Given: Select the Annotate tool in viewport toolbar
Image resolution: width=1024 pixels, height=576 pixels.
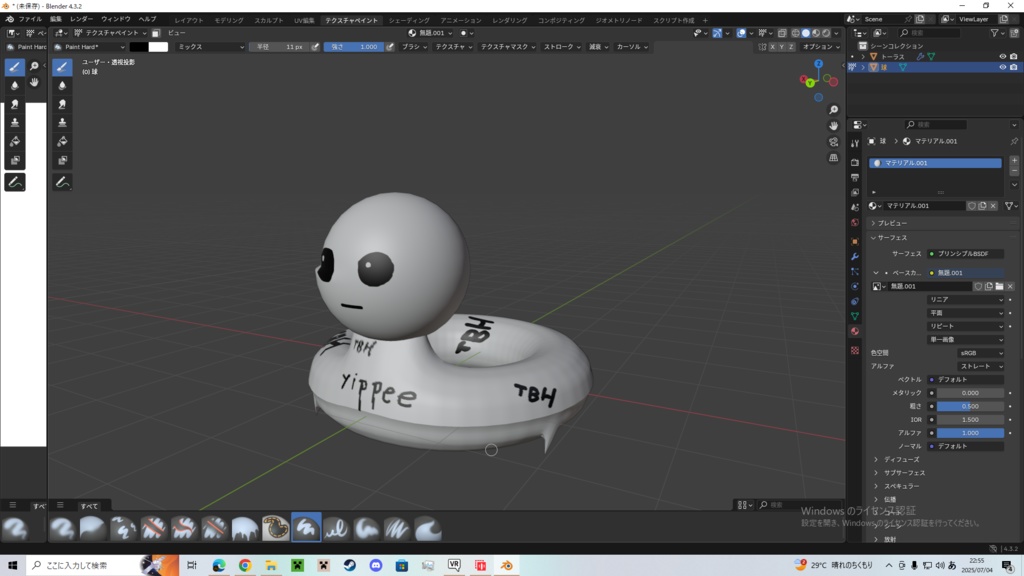Looking at the screenshot, I should coord(62,182).
